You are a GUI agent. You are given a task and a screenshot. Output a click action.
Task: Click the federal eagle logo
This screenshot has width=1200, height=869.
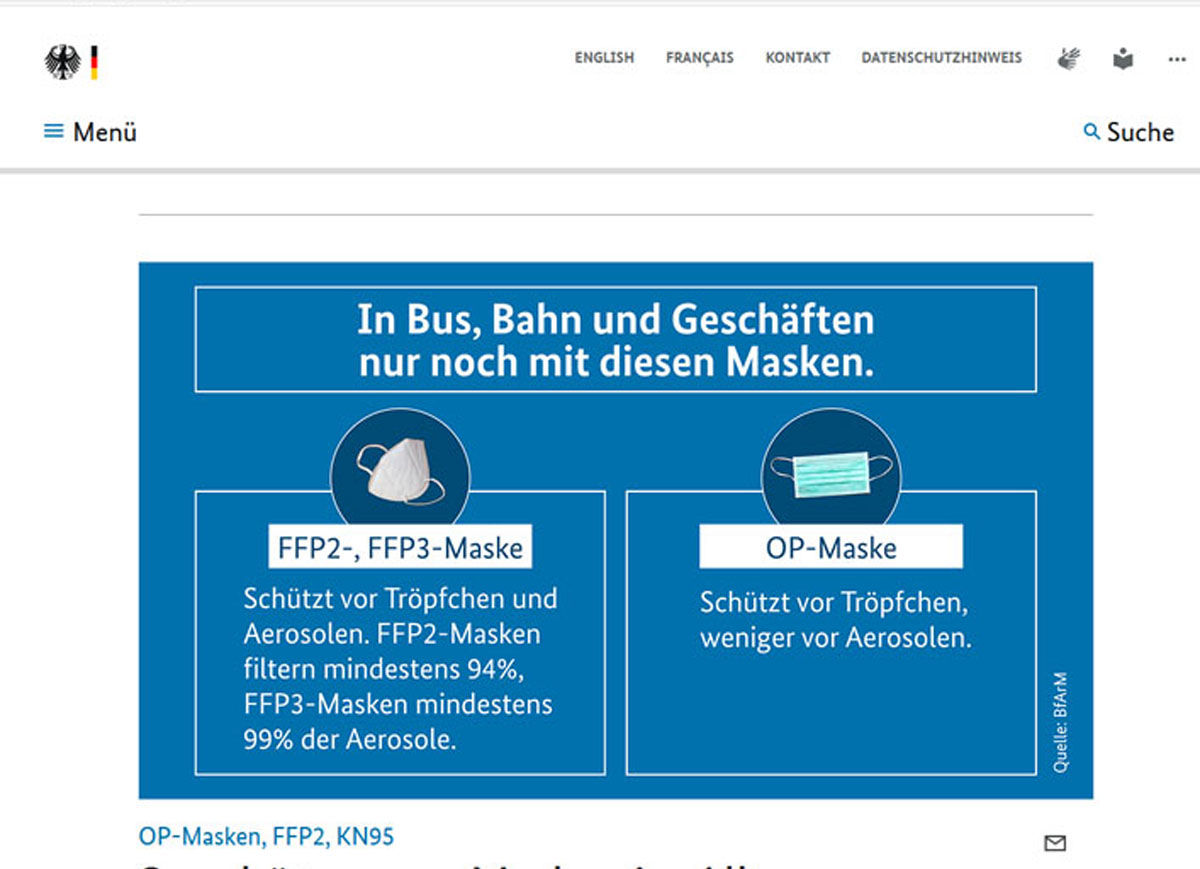(62, 62)
